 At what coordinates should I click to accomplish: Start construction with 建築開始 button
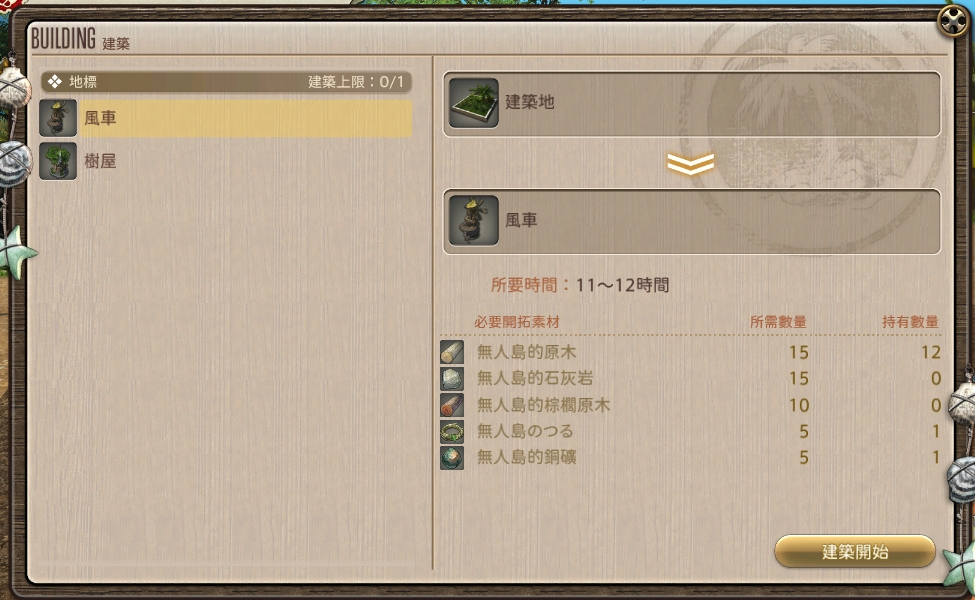[x=855, y=552]
